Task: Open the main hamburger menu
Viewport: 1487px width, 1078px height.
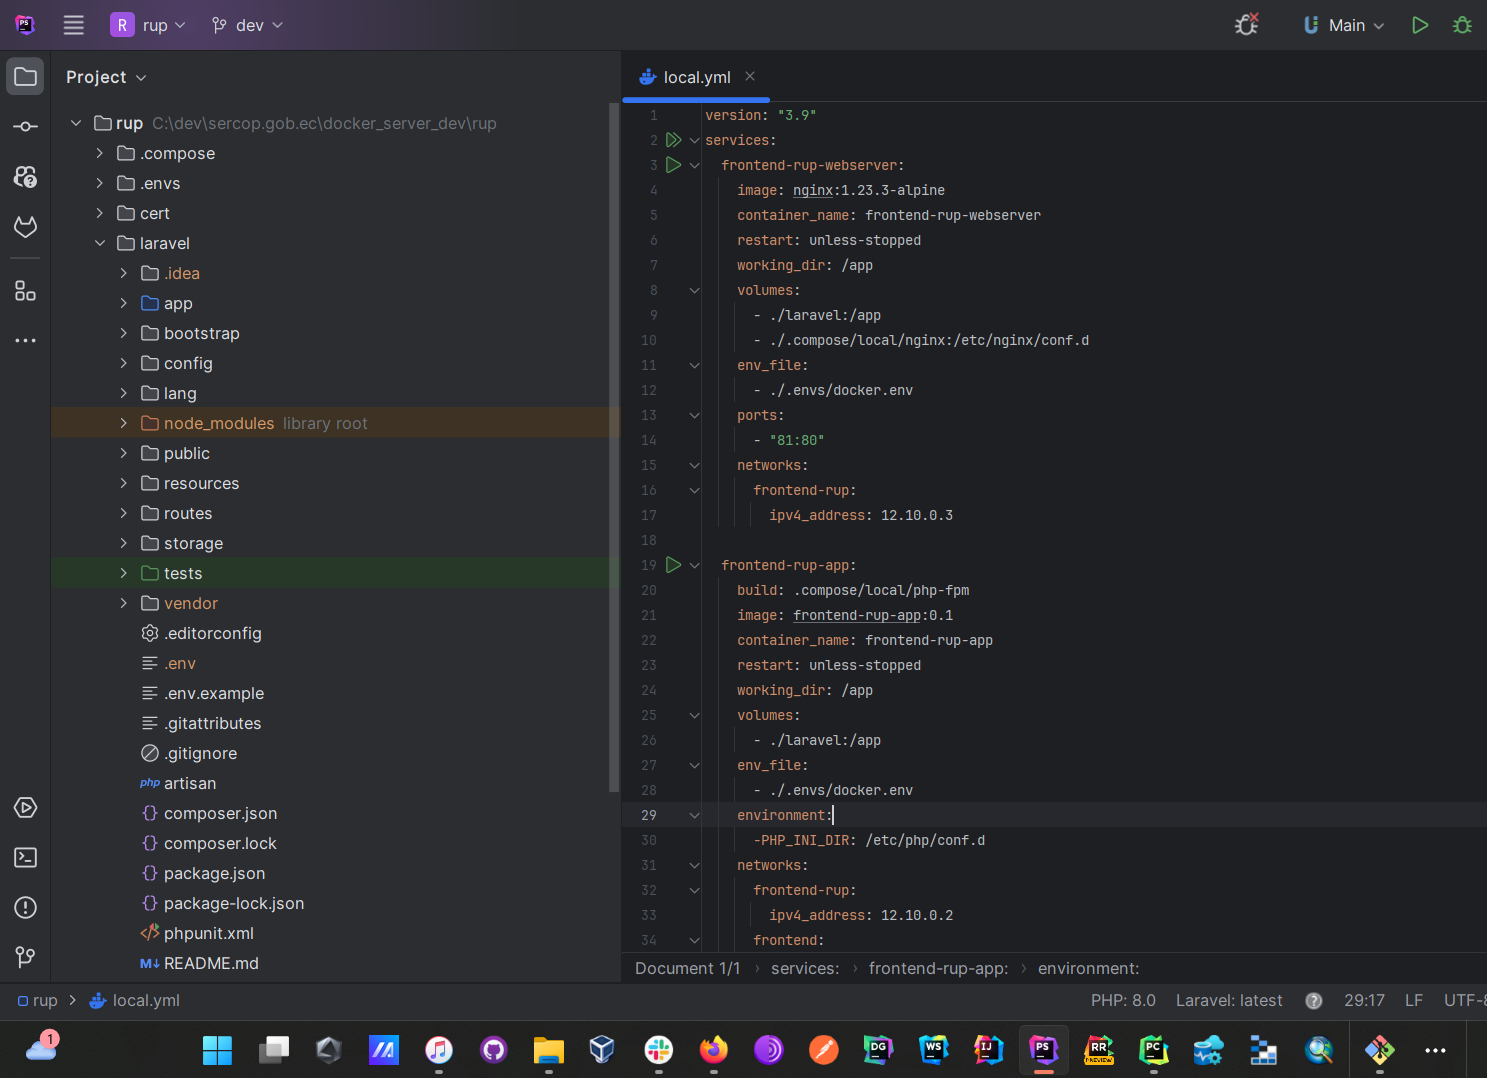Action: [x=74, y=25]
